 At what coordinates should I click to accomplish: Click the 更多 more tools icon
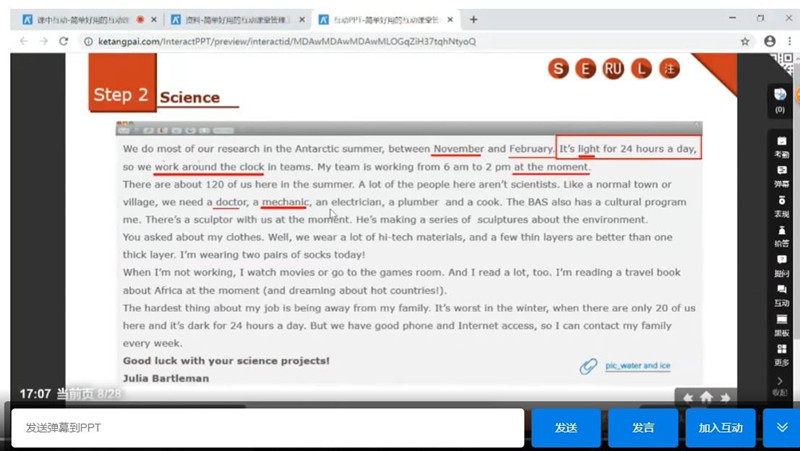(780, 352)
